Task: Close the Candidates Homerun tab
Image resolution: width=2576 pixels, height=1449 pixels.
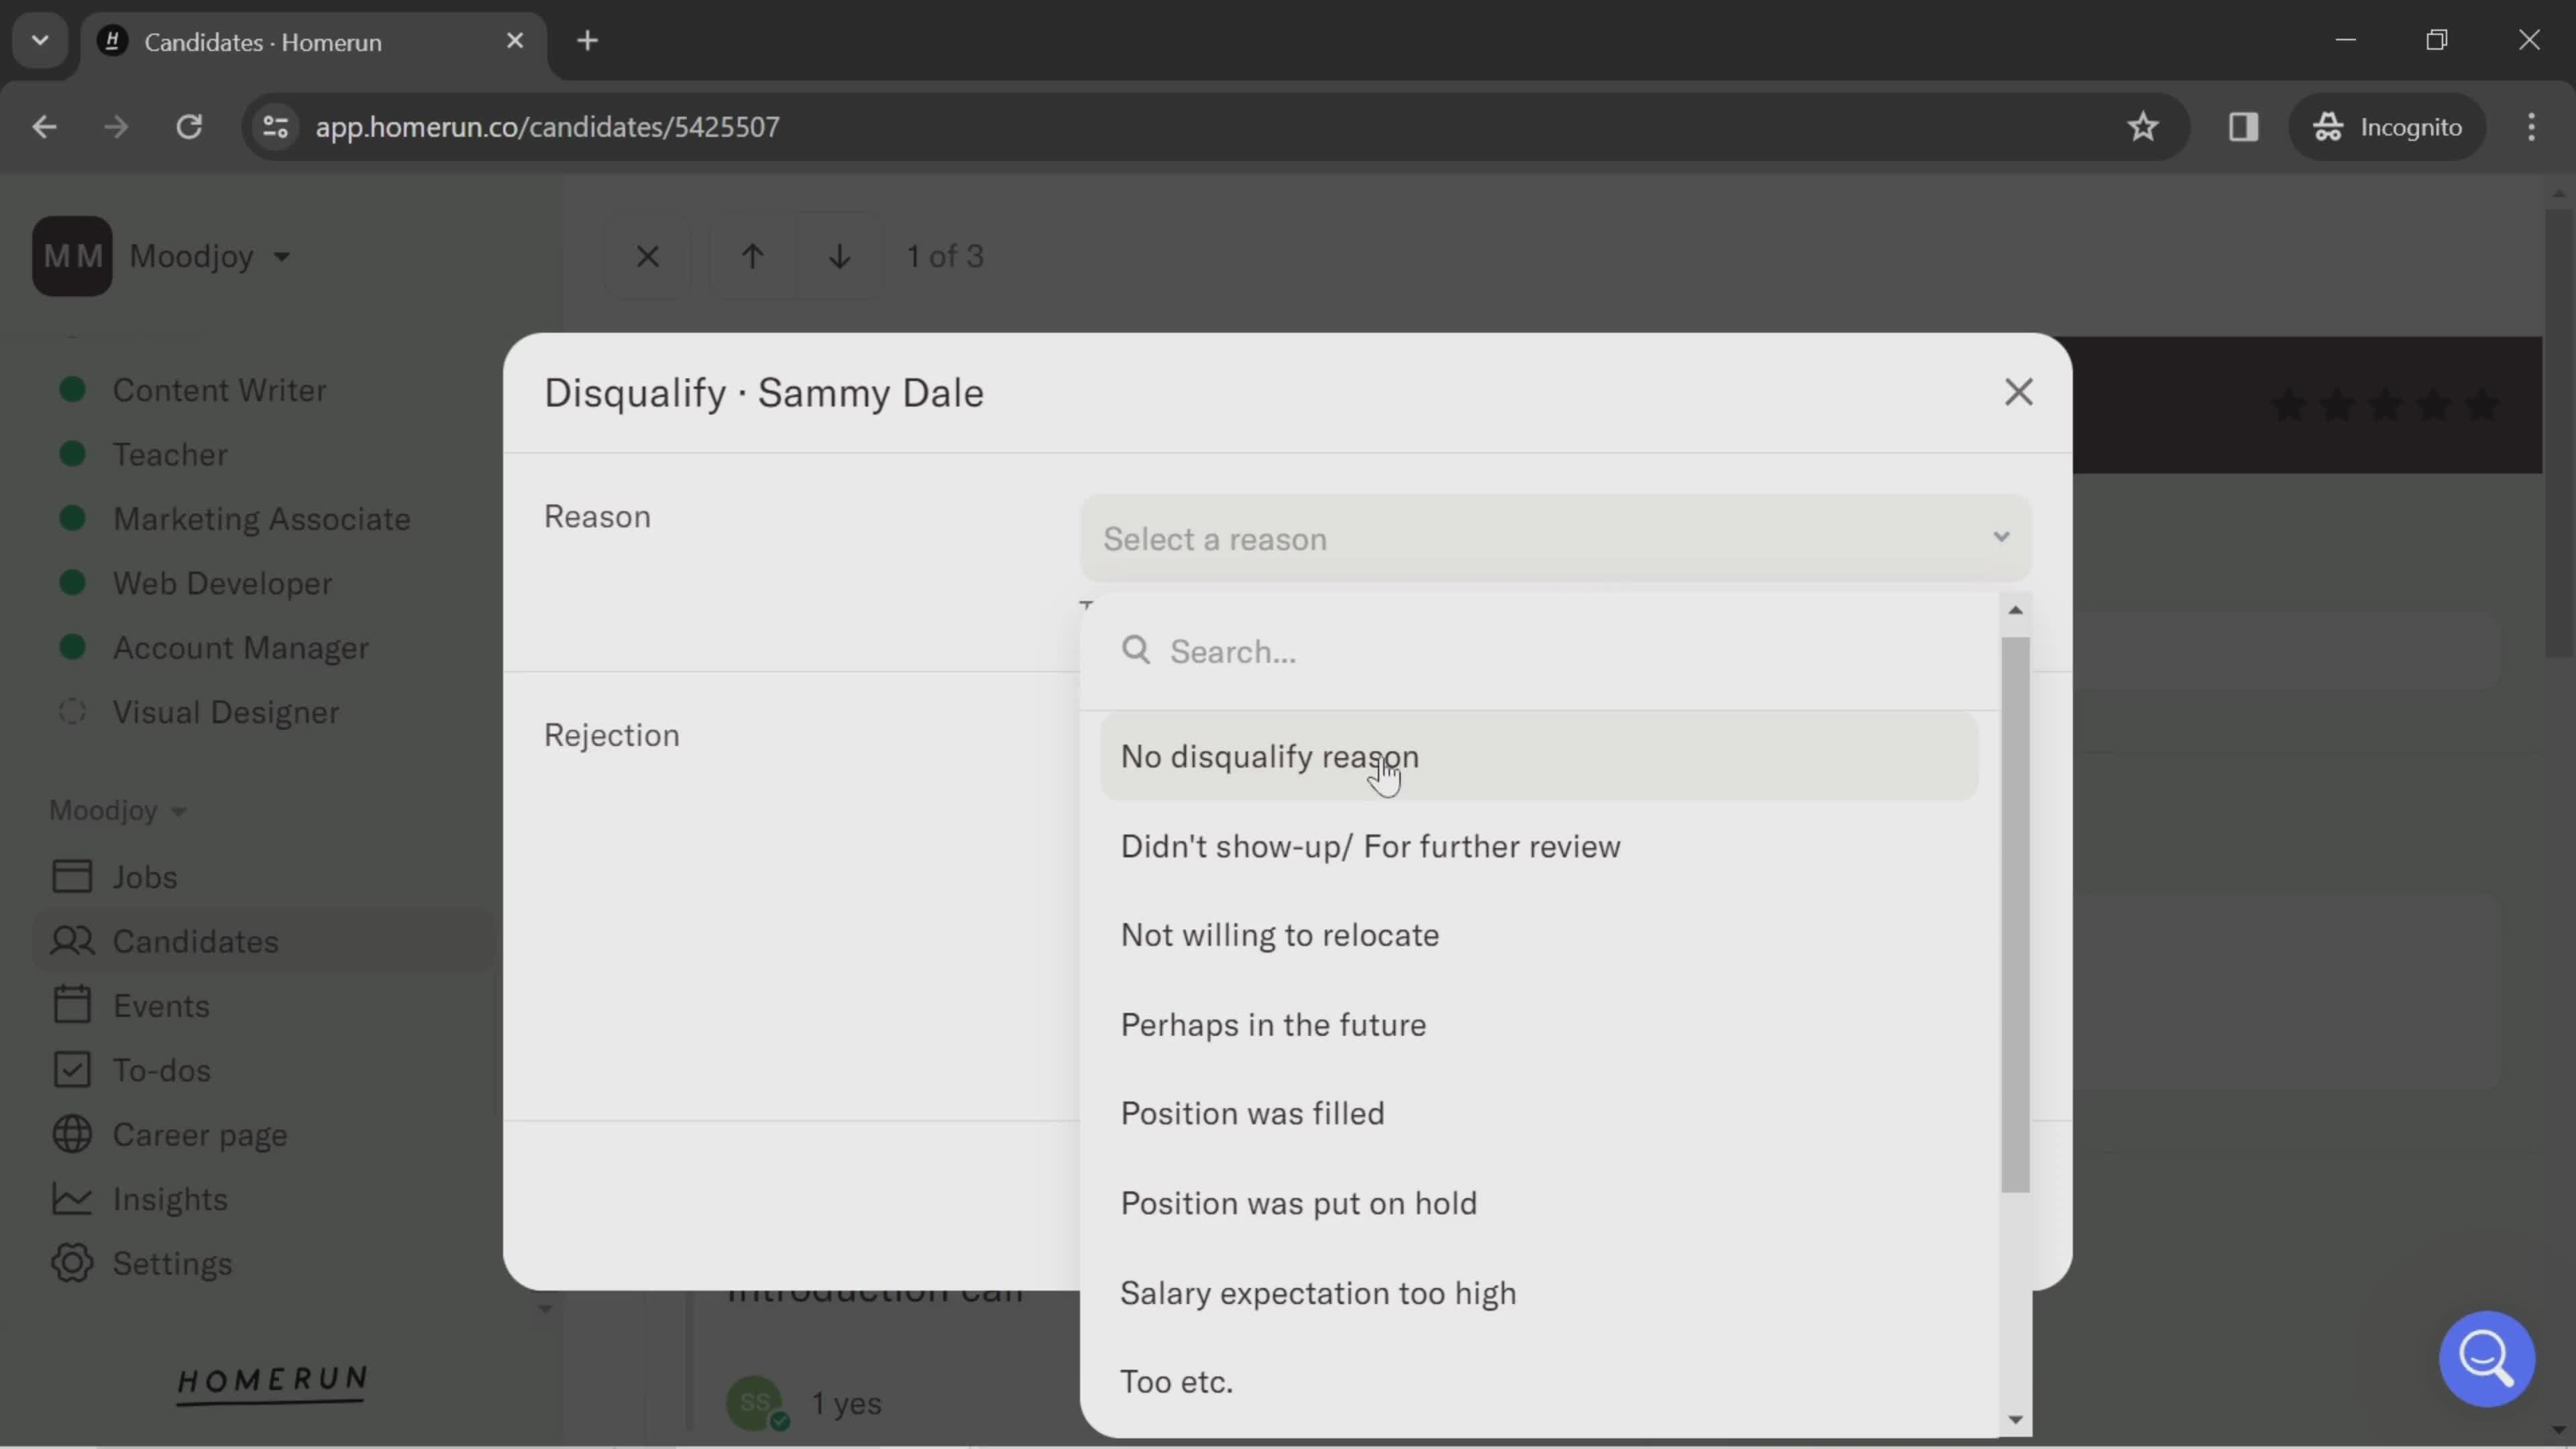Action: point(515,41)
